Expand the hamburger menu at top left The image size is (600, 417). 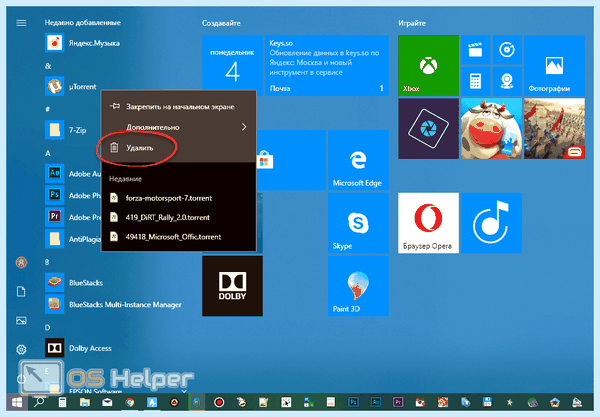(21, 23)
